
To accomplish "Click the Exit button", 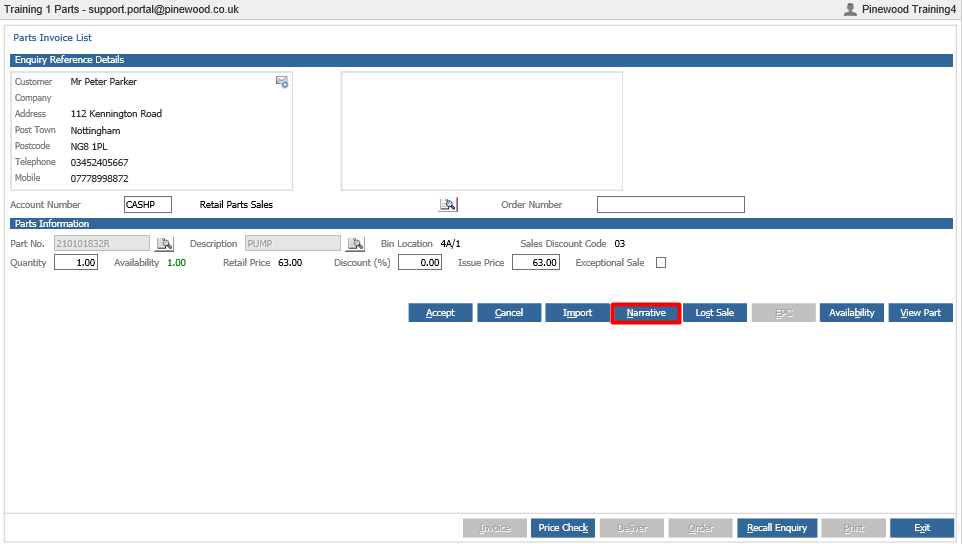I will [922, 528].
